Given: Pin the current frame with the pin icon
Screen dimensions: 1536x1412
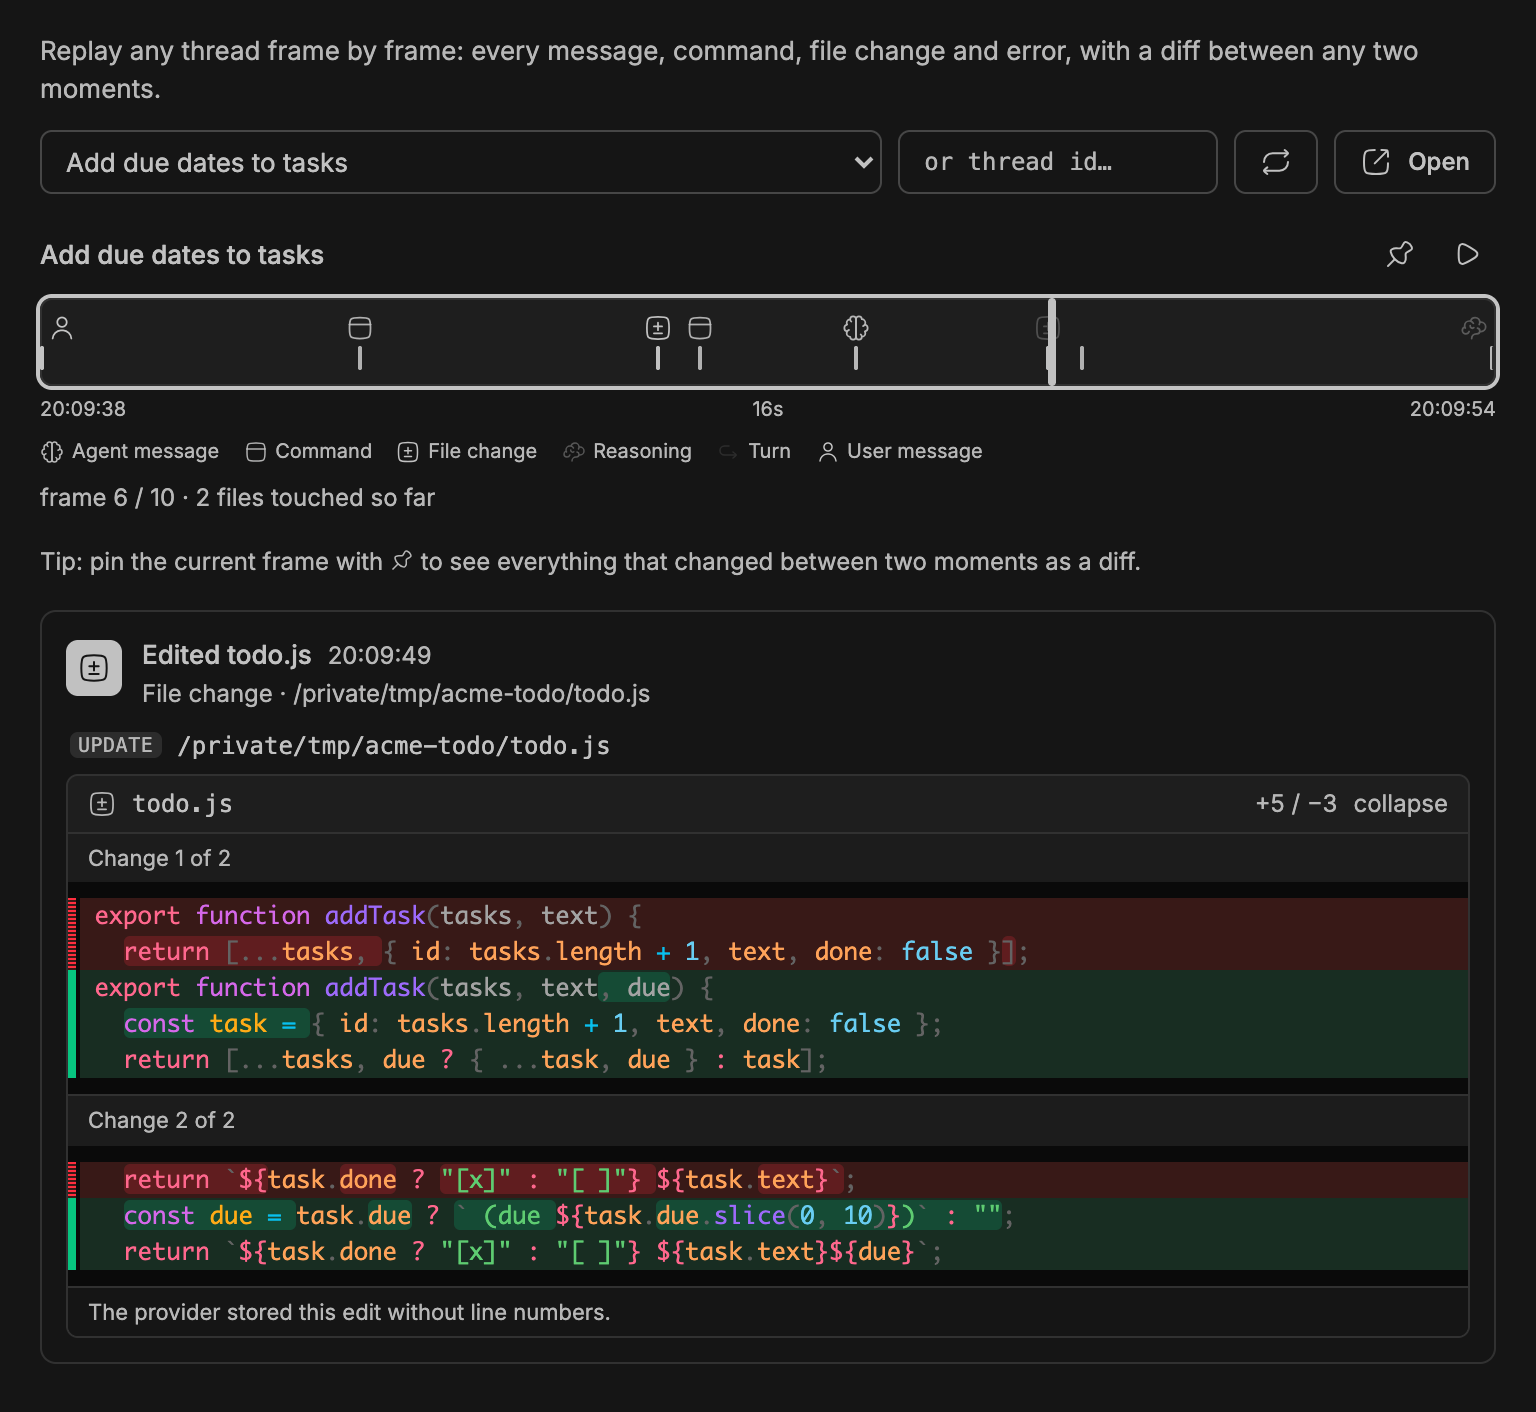Looking at the screenshot, I should pos(1400,254).
